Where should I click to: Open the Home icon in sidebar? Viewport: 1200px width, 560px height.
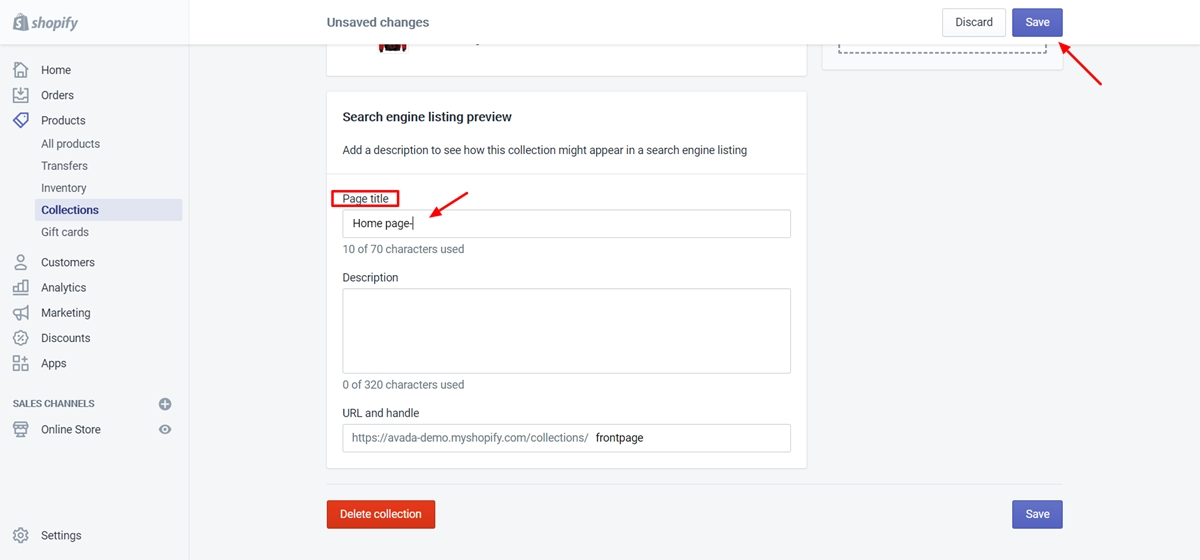tap(21, 70)
